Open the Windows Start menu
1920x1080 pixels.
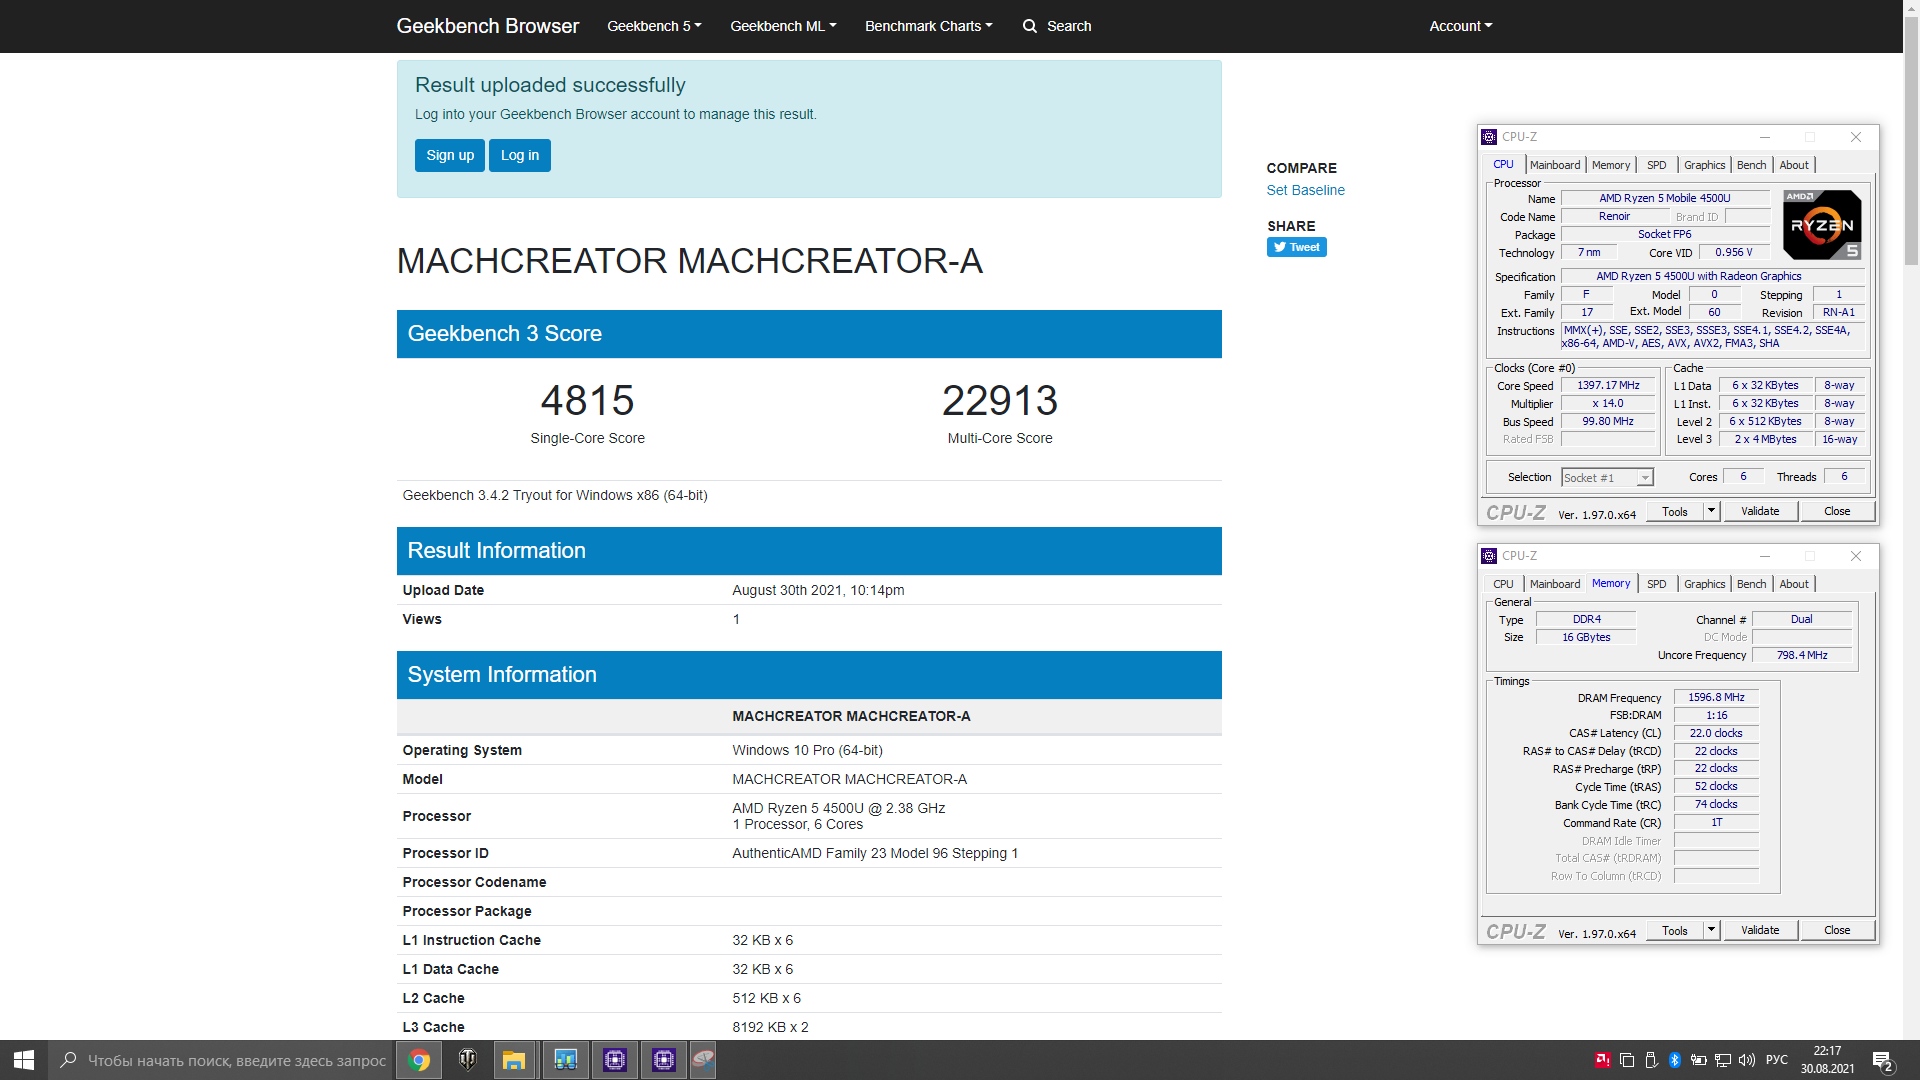coord(24,1060)
